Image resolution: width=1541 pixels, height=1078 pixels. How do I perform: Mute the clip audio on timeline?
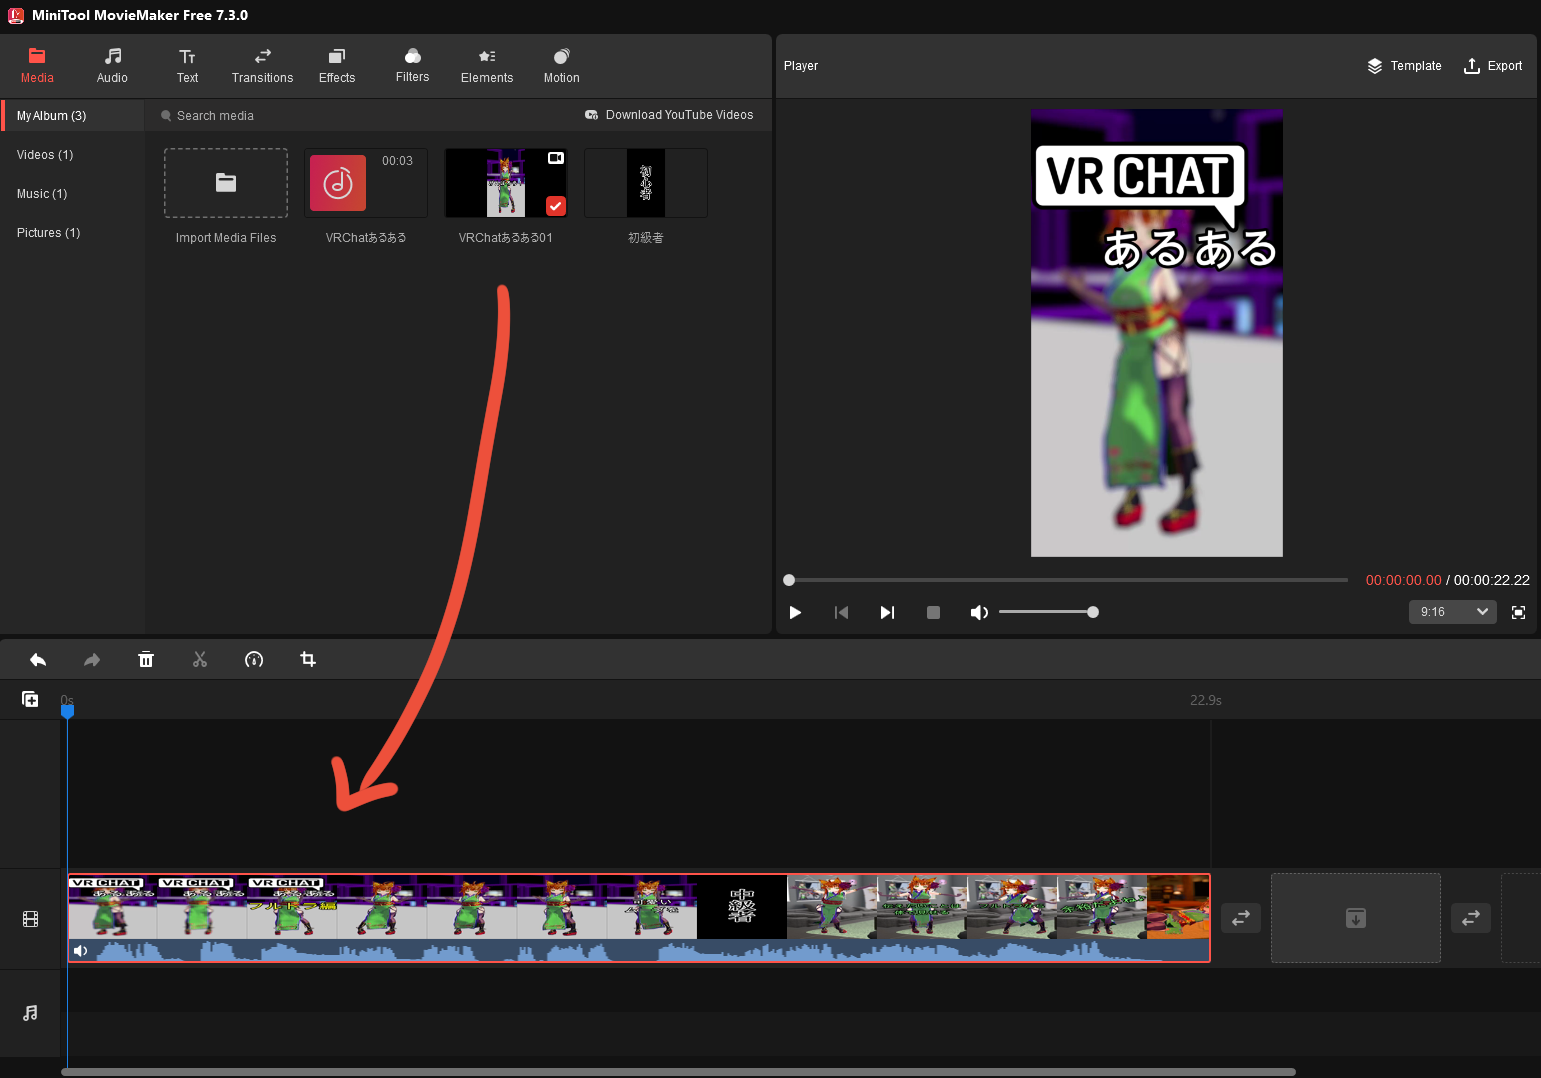click(x=81, y=951)
